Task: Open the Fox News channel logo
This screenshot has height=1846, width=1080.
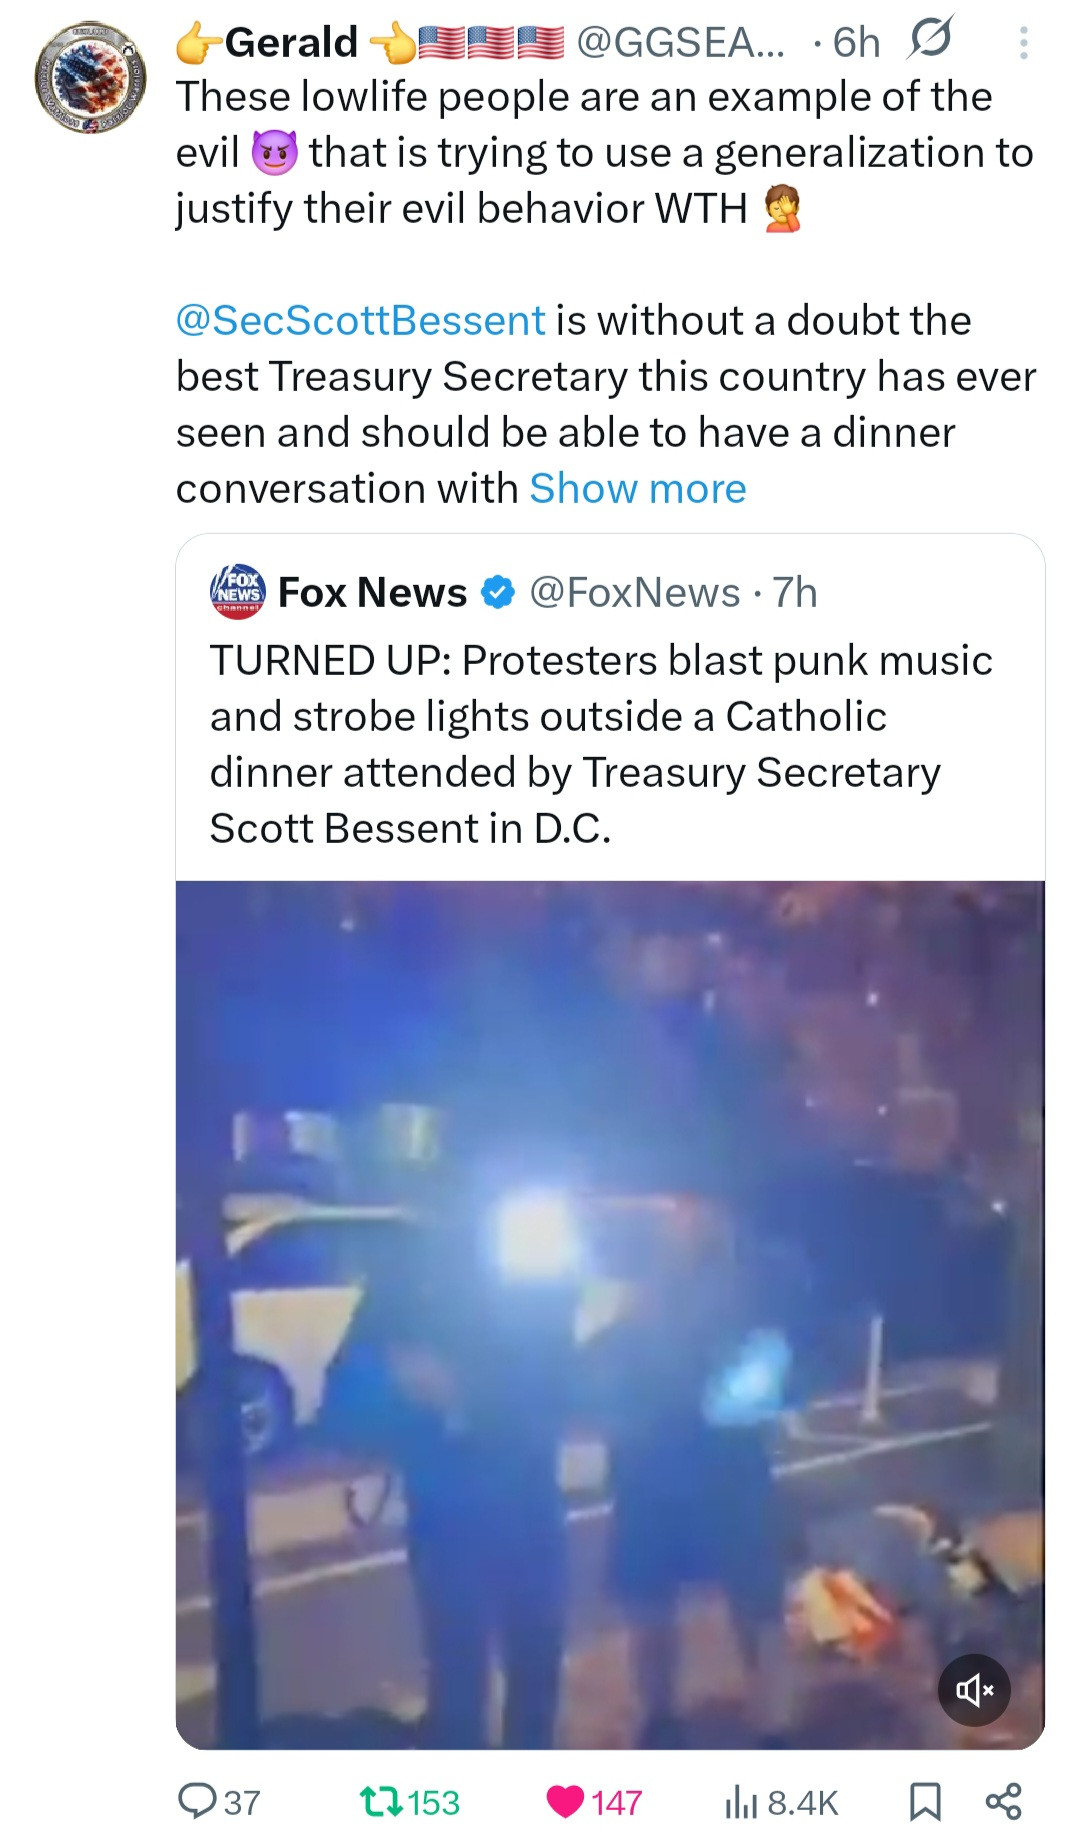Action: coord(238,592)
